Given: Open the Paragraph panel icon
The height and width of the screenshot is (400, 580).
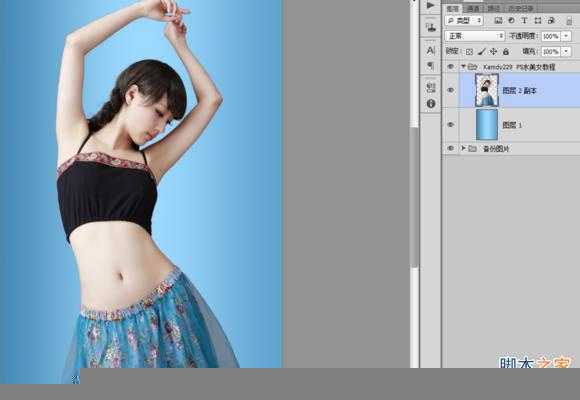Looking at the screenshot, I should [431, 66].
